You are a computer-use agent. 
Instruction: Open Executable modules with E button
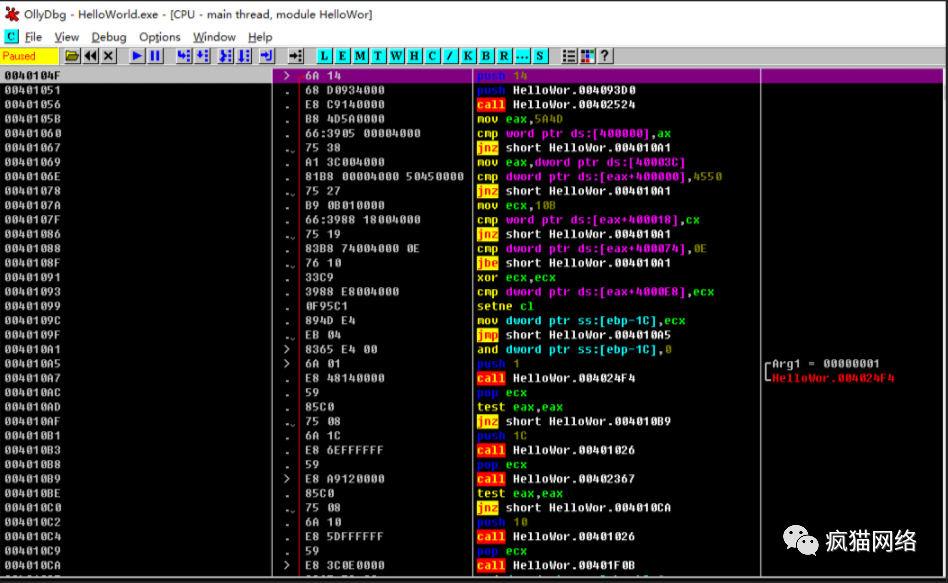coord(342,56)
